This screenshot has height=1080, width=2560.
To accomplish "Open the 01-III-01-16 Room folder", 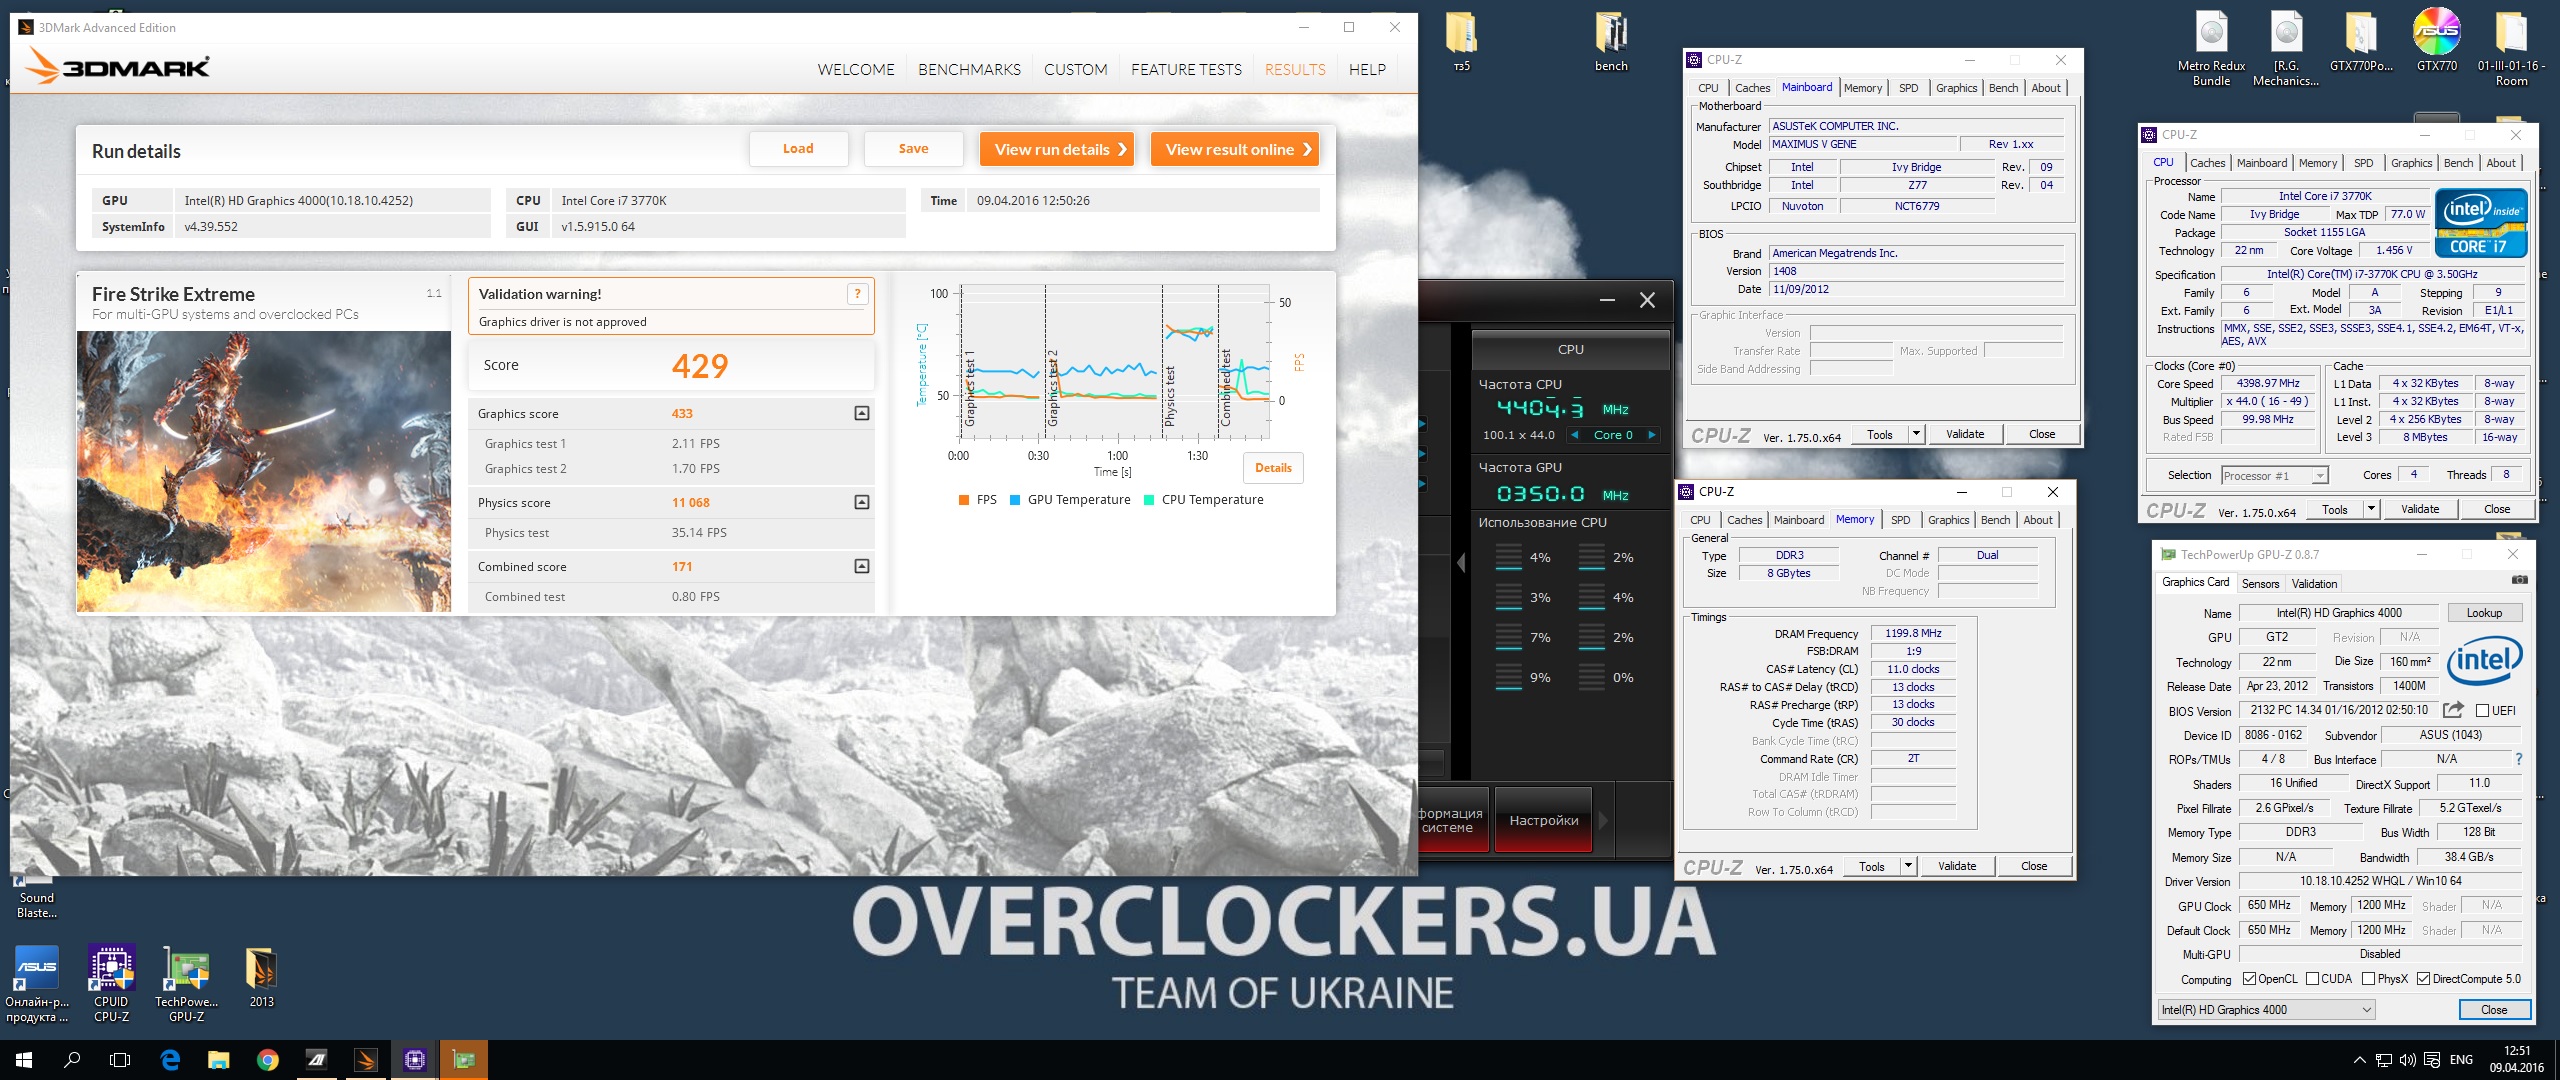I will click(2511, 48).
